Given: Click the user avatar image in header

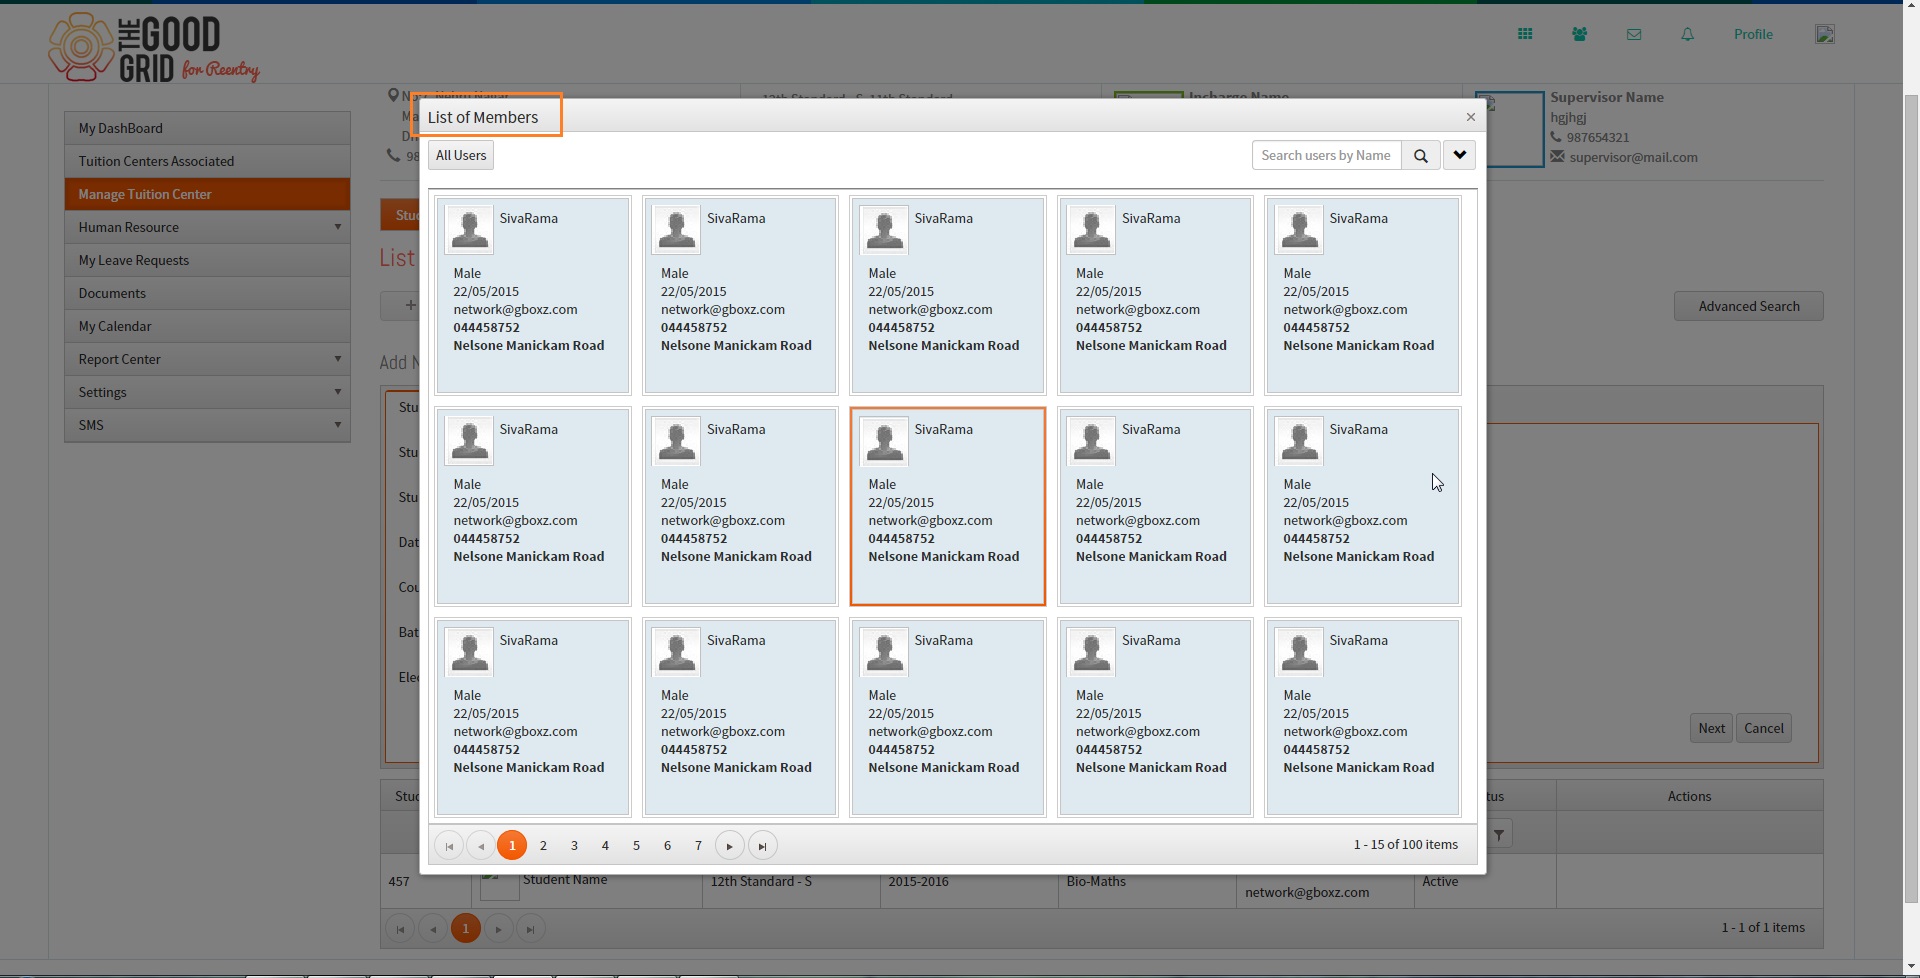Looking at the screenshot, I should [1825, 34].
